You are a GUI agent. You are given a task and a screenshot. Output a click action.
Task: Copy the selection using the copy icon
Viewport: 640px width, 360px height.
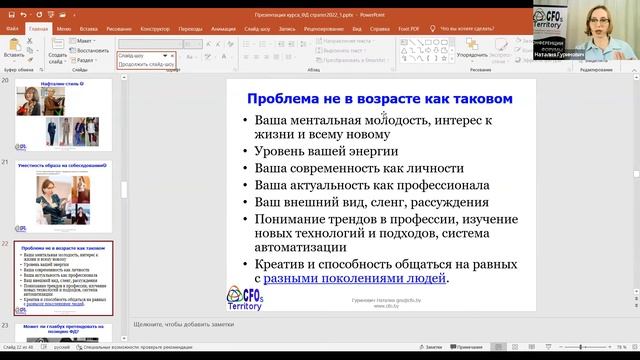(29, 50)
